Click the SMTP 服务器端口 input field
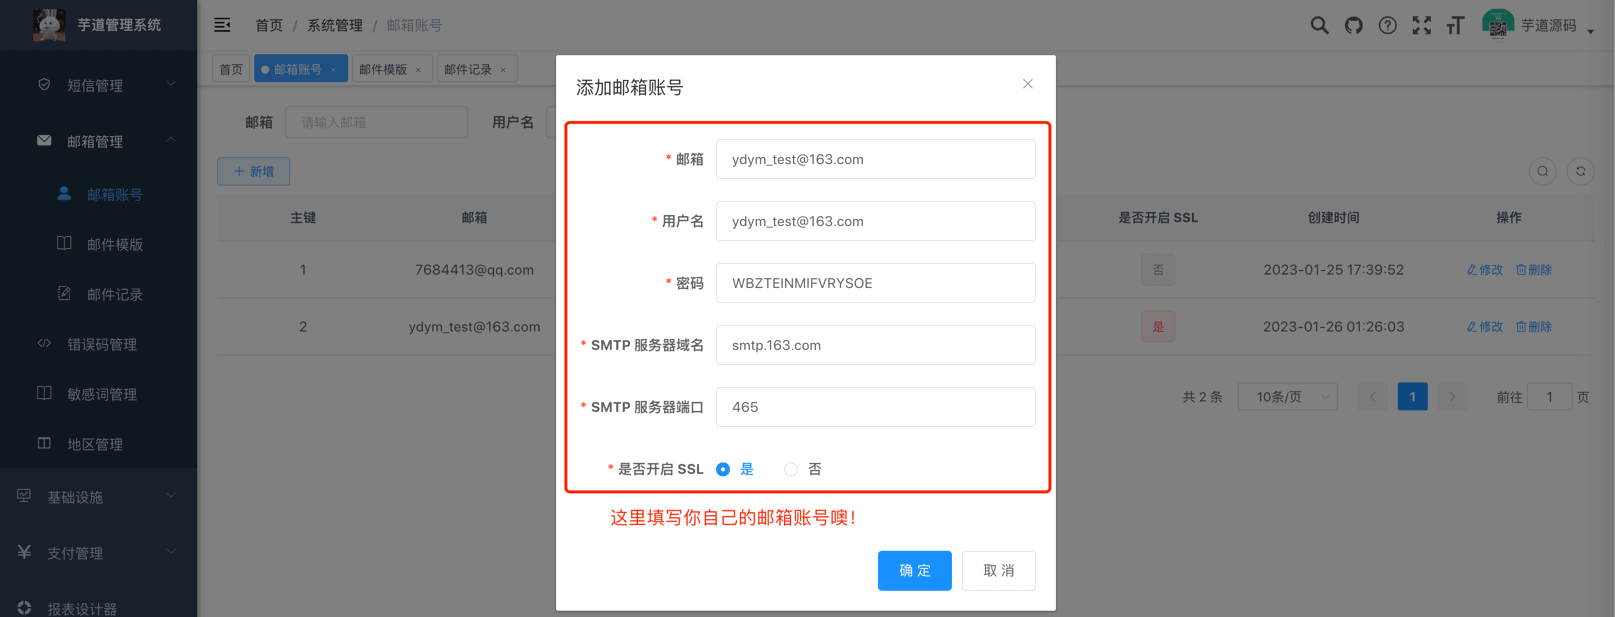This screenshot has height=617, width=1615. [x=875, y=407]
